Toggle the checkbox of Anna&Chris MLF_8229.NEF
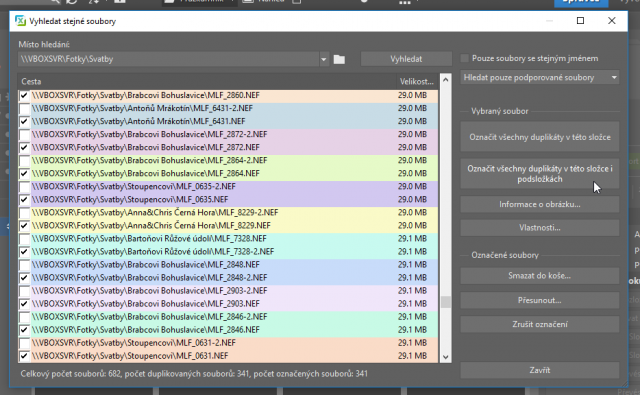This screenshot has height=395, width=640. click(x=24, y=226)
